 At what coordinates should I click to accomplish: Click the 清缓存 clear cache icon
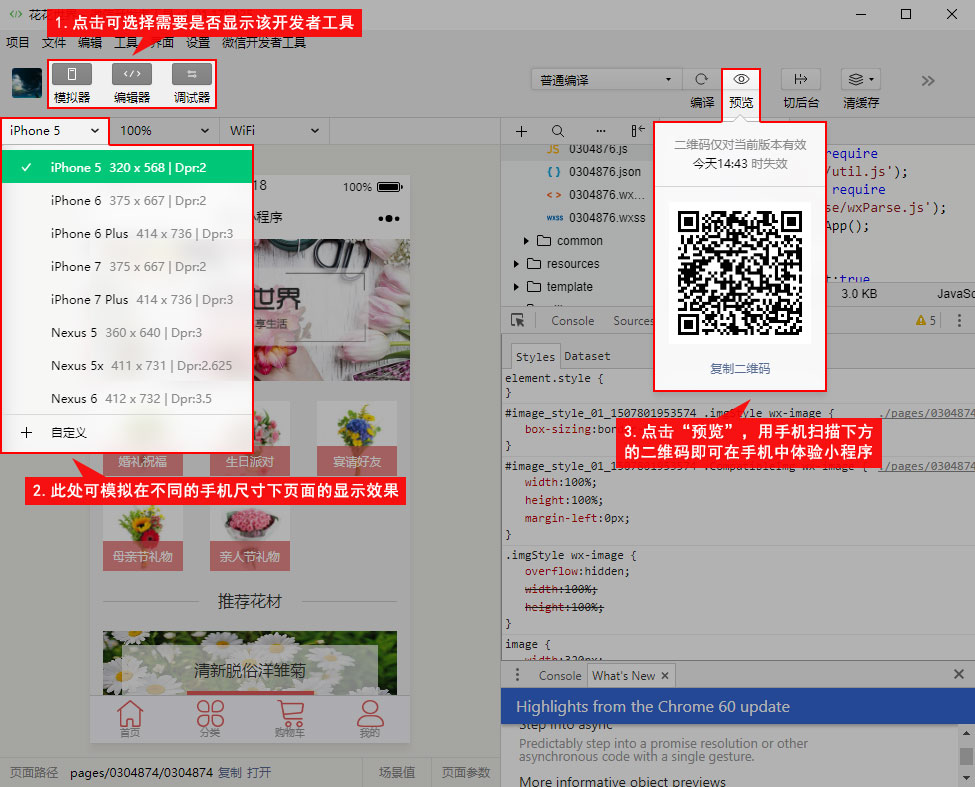tap(860, 80)
